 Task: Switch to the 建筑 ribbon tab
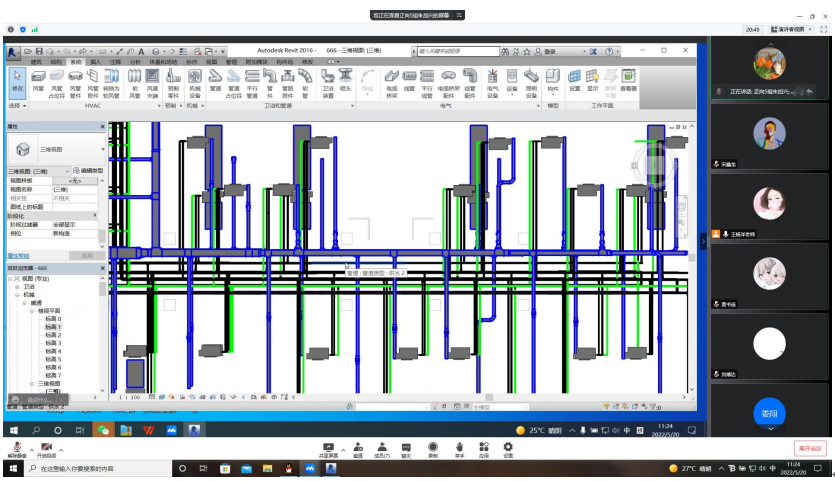[x=37, y=61]
